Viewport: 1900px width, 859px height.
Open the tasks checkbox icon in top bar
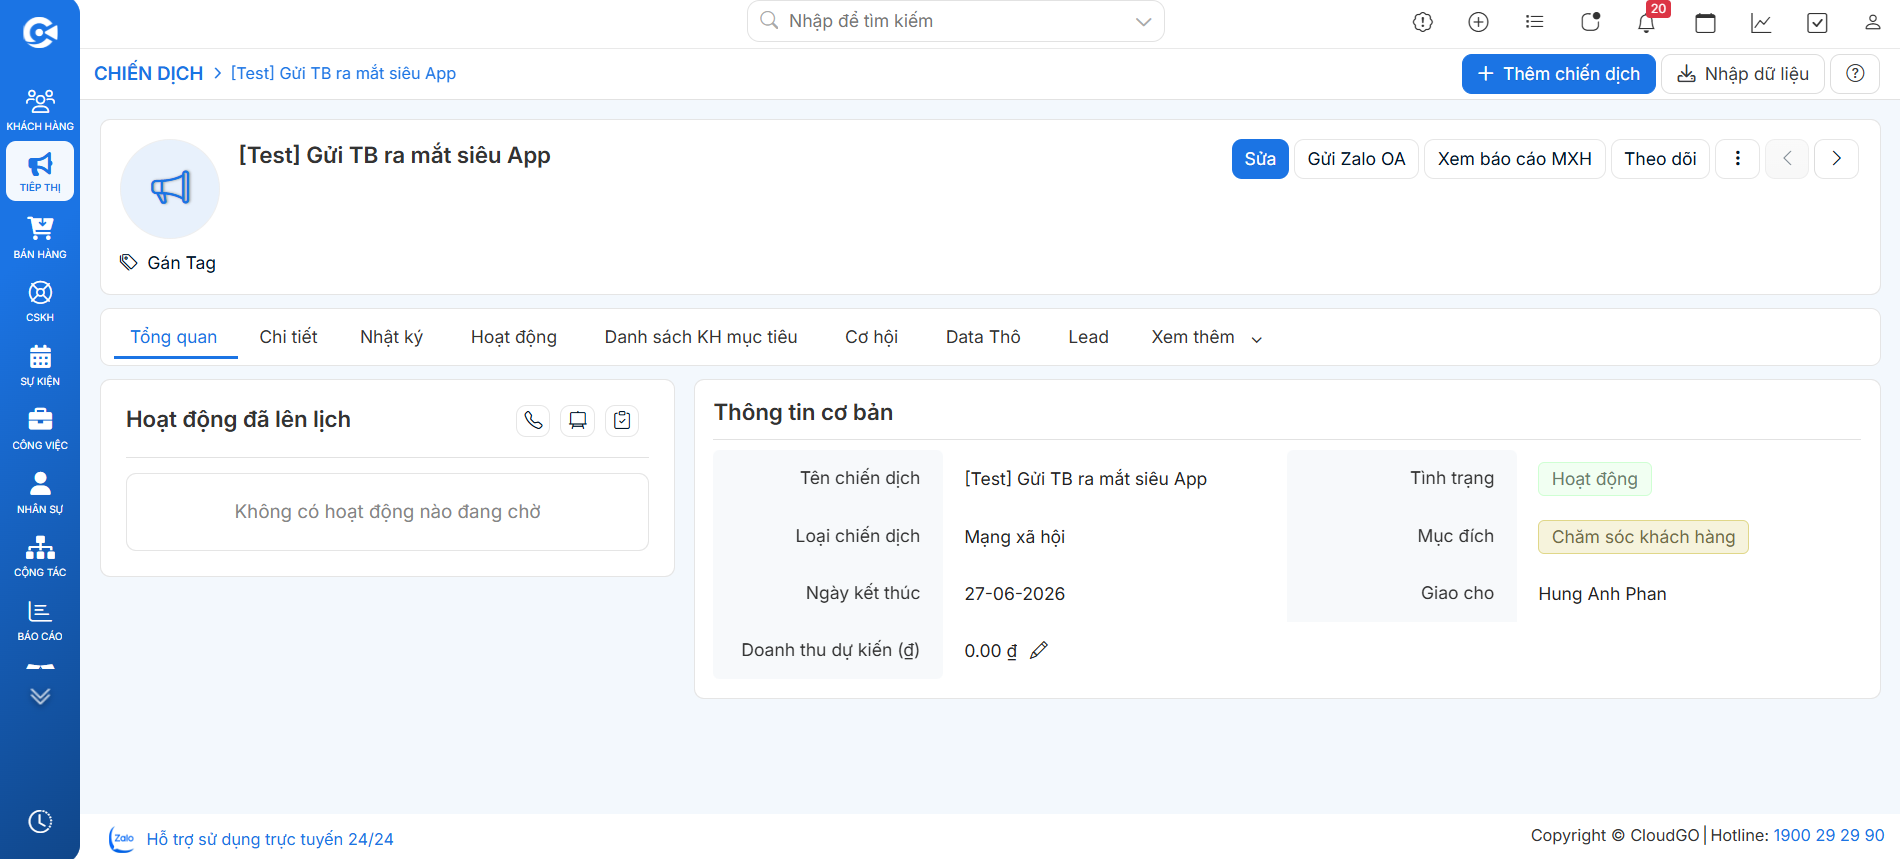[1817, 22]
